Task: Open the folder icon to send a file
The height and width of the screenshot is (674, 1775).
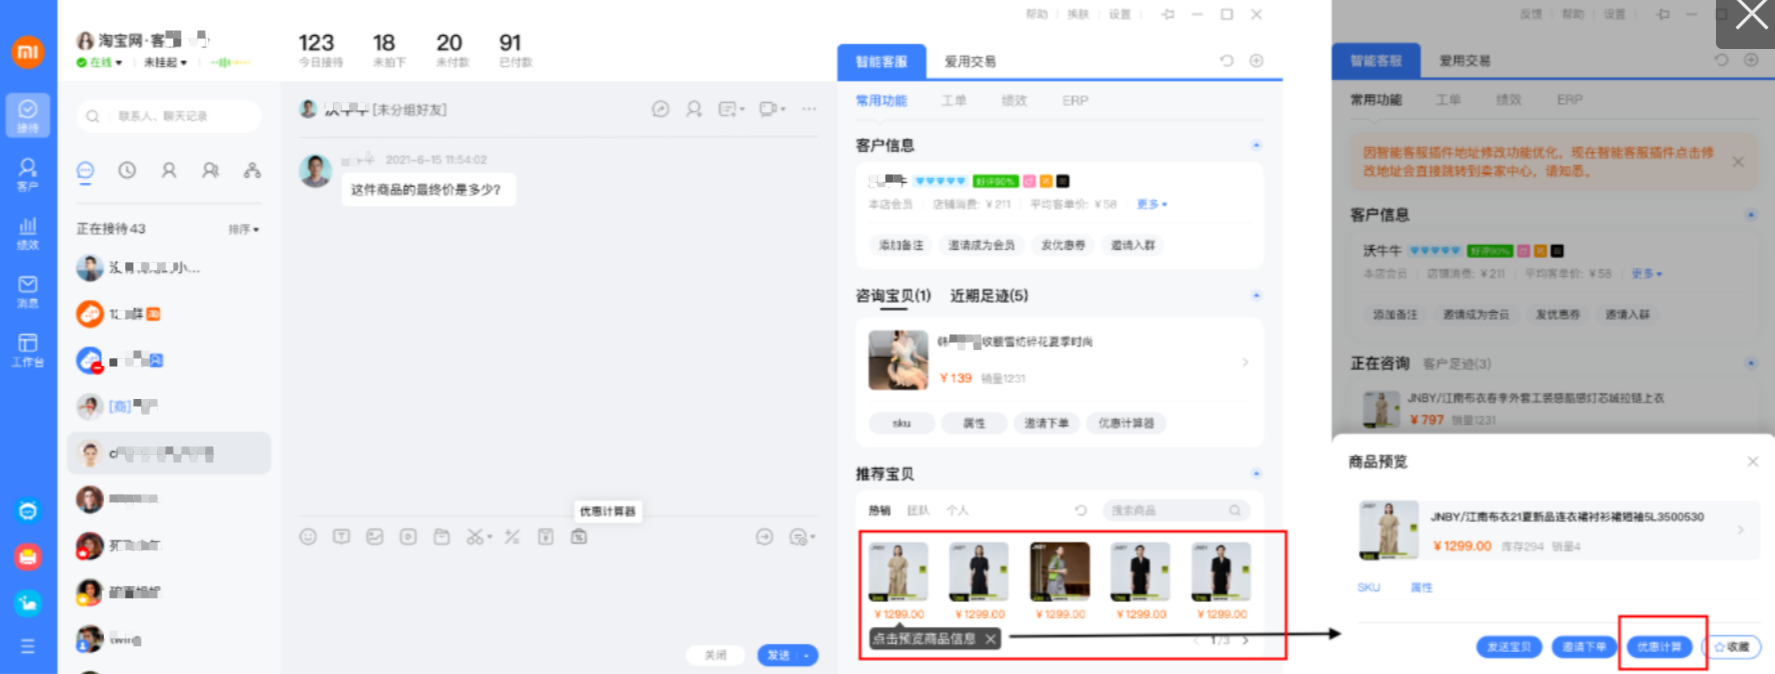Action: (x=441, y=537)
